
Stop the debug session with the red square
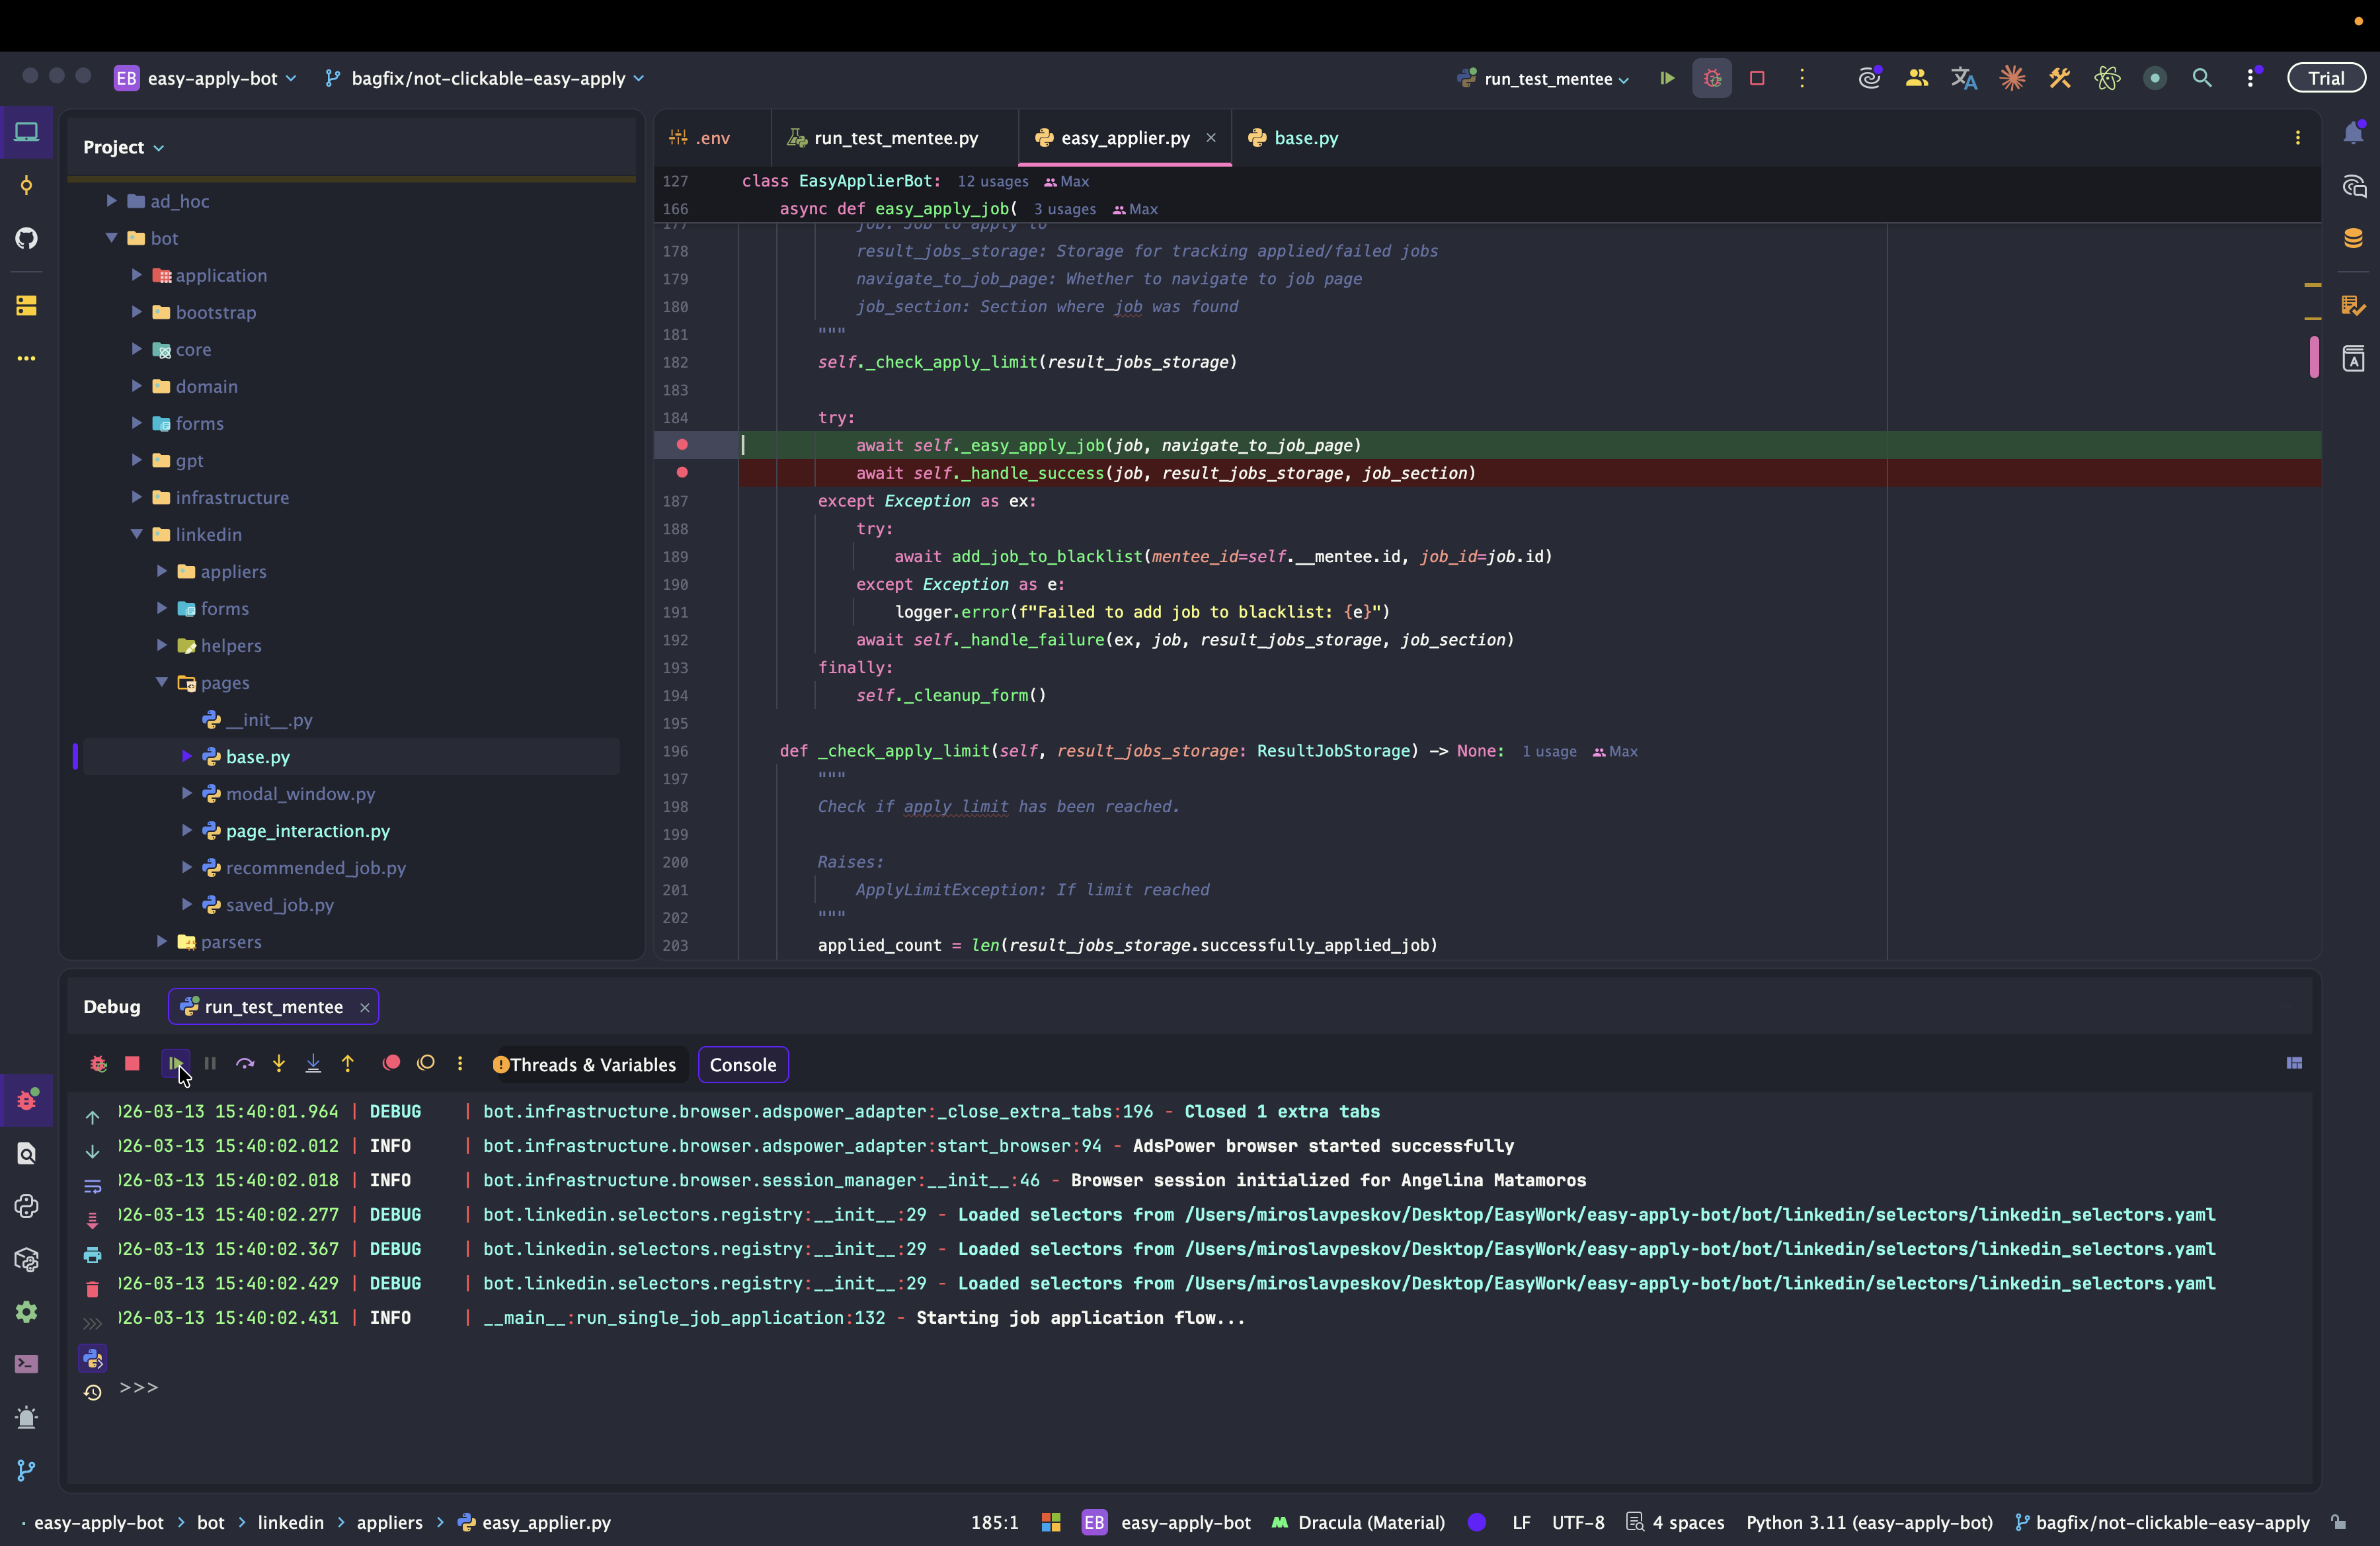(x=132, y=1064)
